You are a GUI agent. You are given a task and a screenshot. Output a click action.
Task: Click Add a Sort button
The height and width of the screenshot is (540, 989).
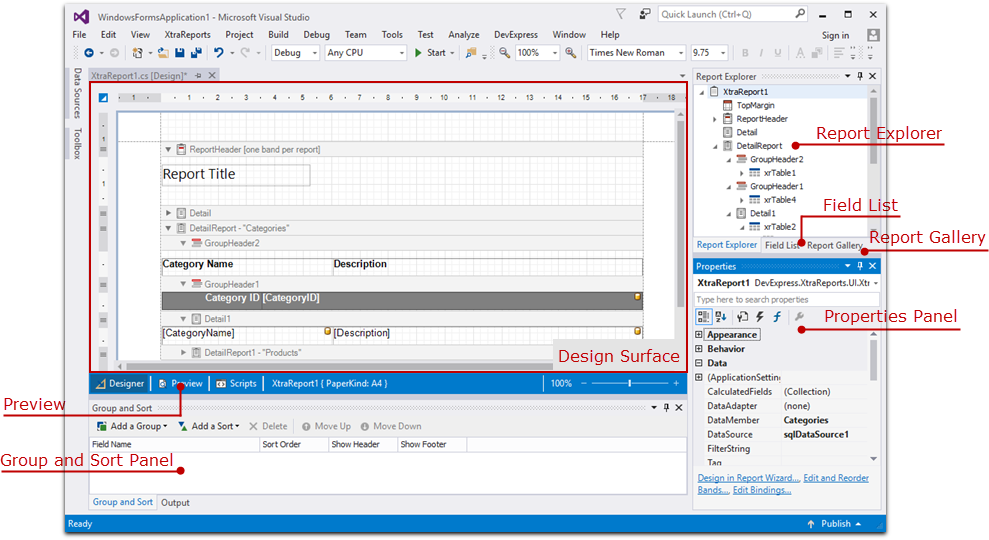coord(209,426)
